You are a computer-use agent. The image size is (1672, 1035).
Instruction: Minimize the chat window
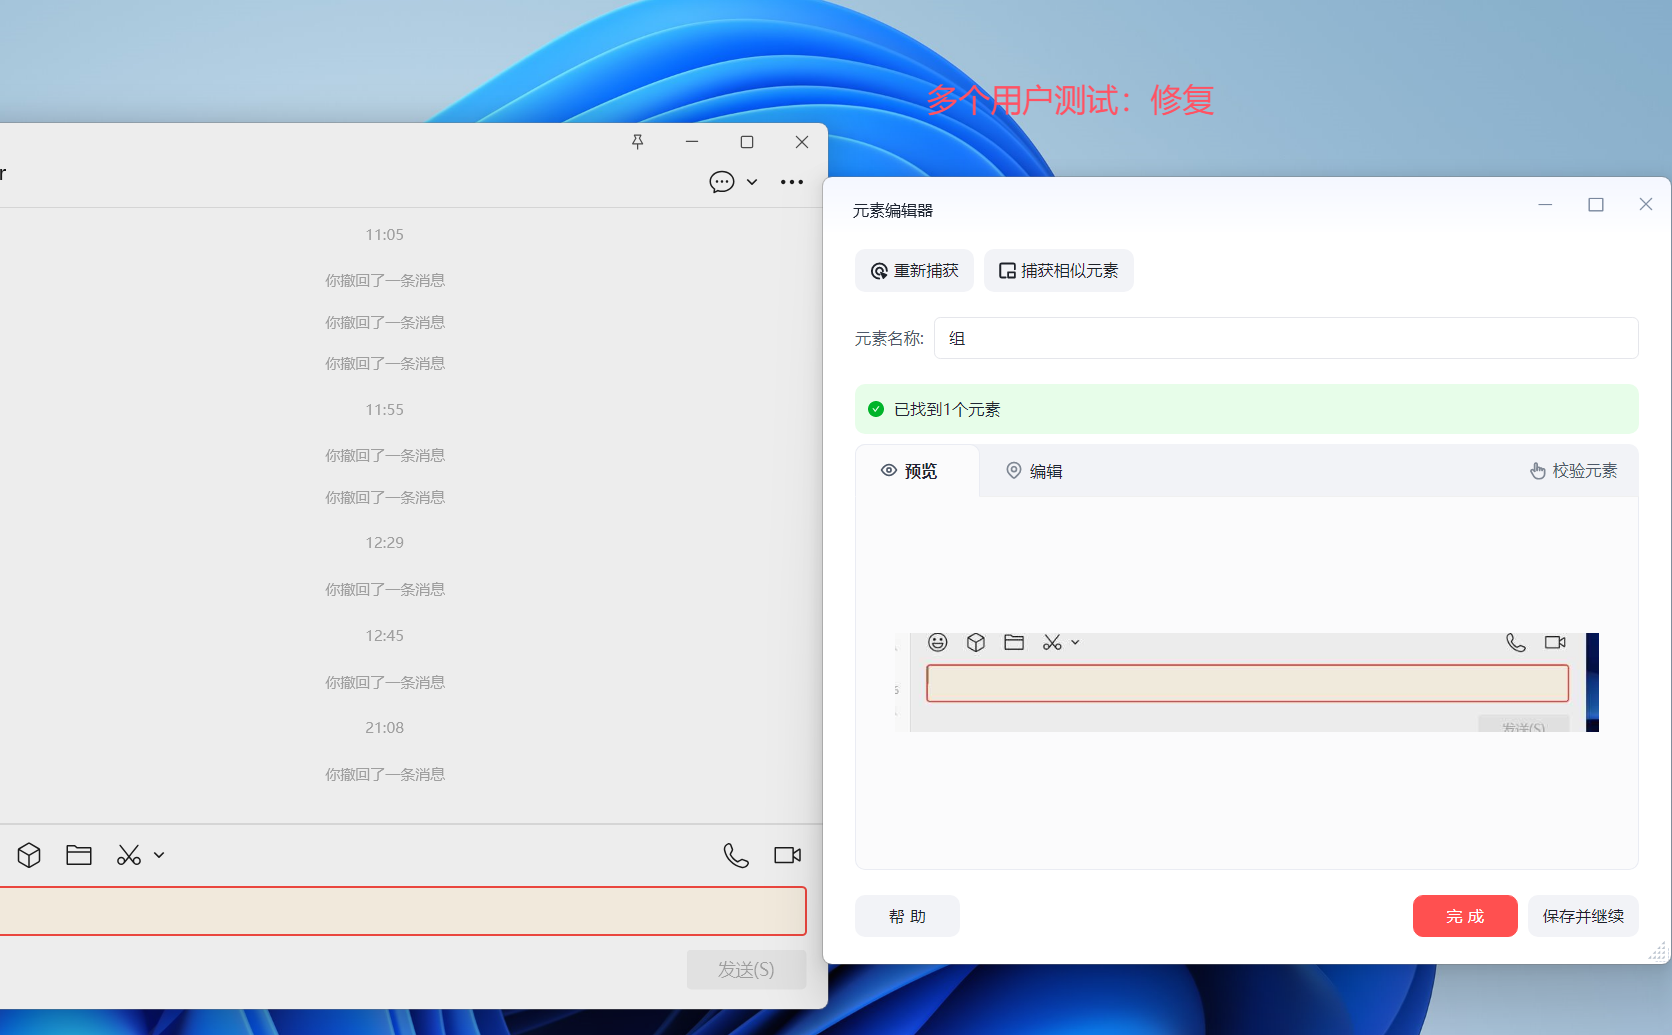(692, 142)
